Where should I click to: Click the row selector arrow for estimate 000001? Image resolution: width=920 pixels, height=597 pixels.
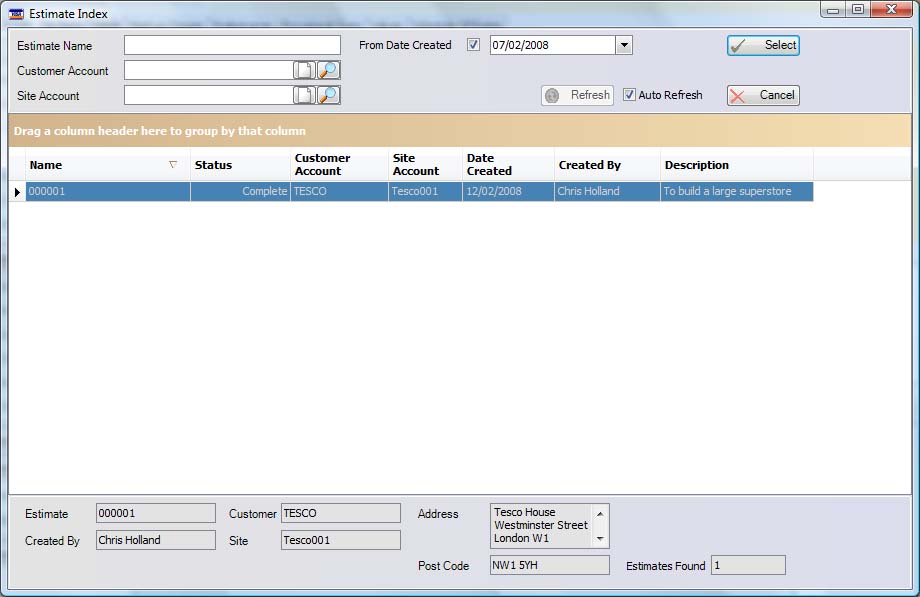(17, 191)
